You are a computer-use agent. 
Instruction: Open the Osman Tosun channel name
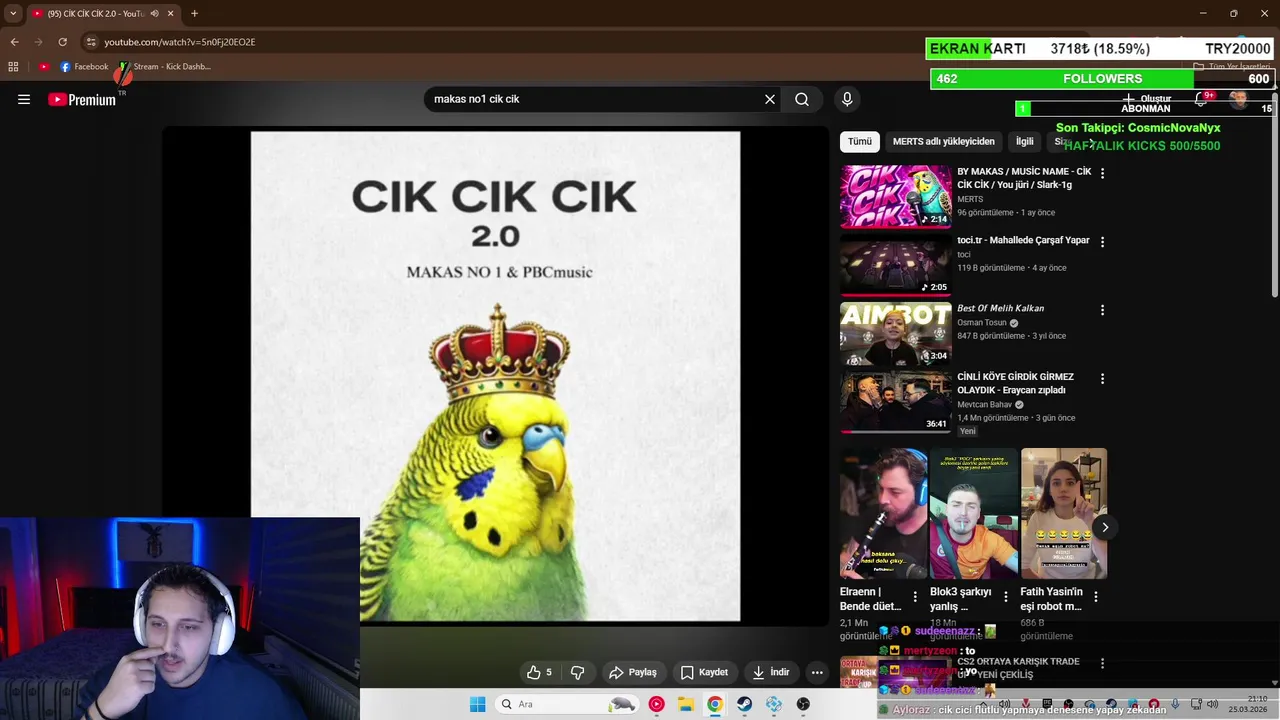pyautogui.click(x=982, y=323)
